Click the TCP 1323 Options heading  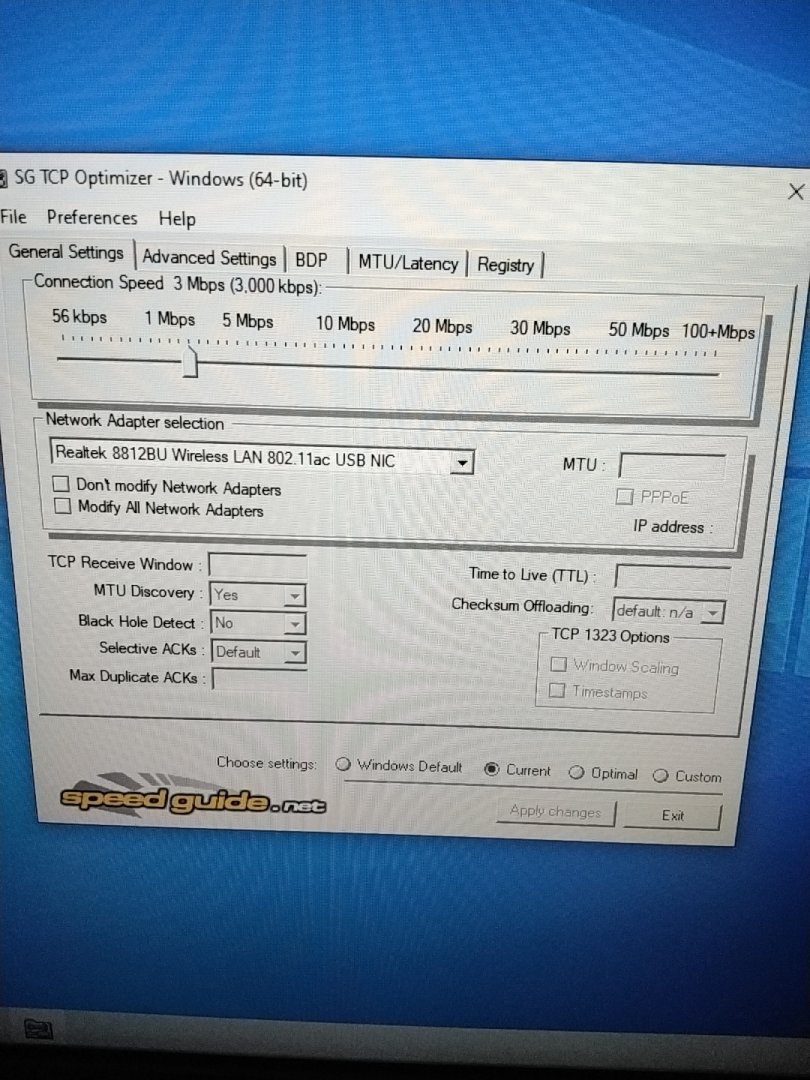click(x=610, y=635)
